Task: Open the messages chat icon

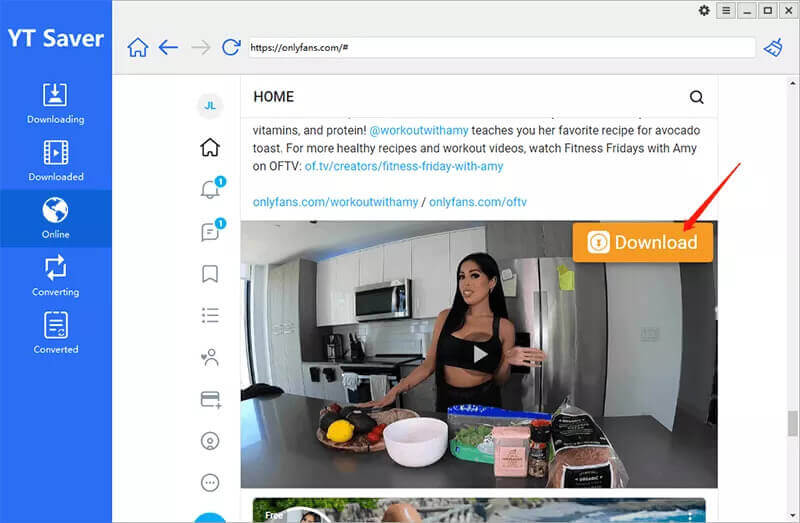Action: 210,232
